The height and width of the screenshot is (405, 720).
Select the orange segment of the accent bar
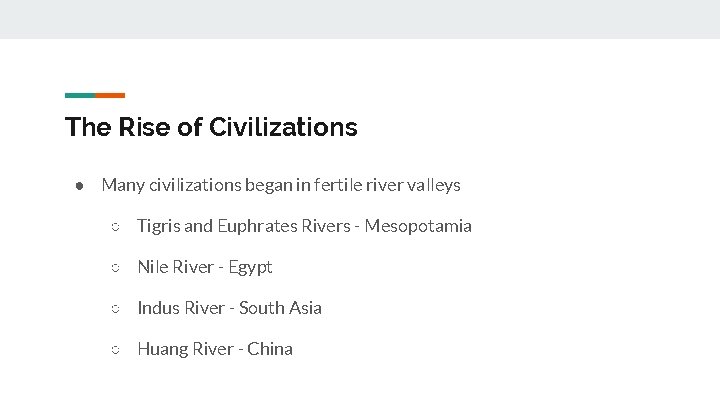[x=110, y=96]
